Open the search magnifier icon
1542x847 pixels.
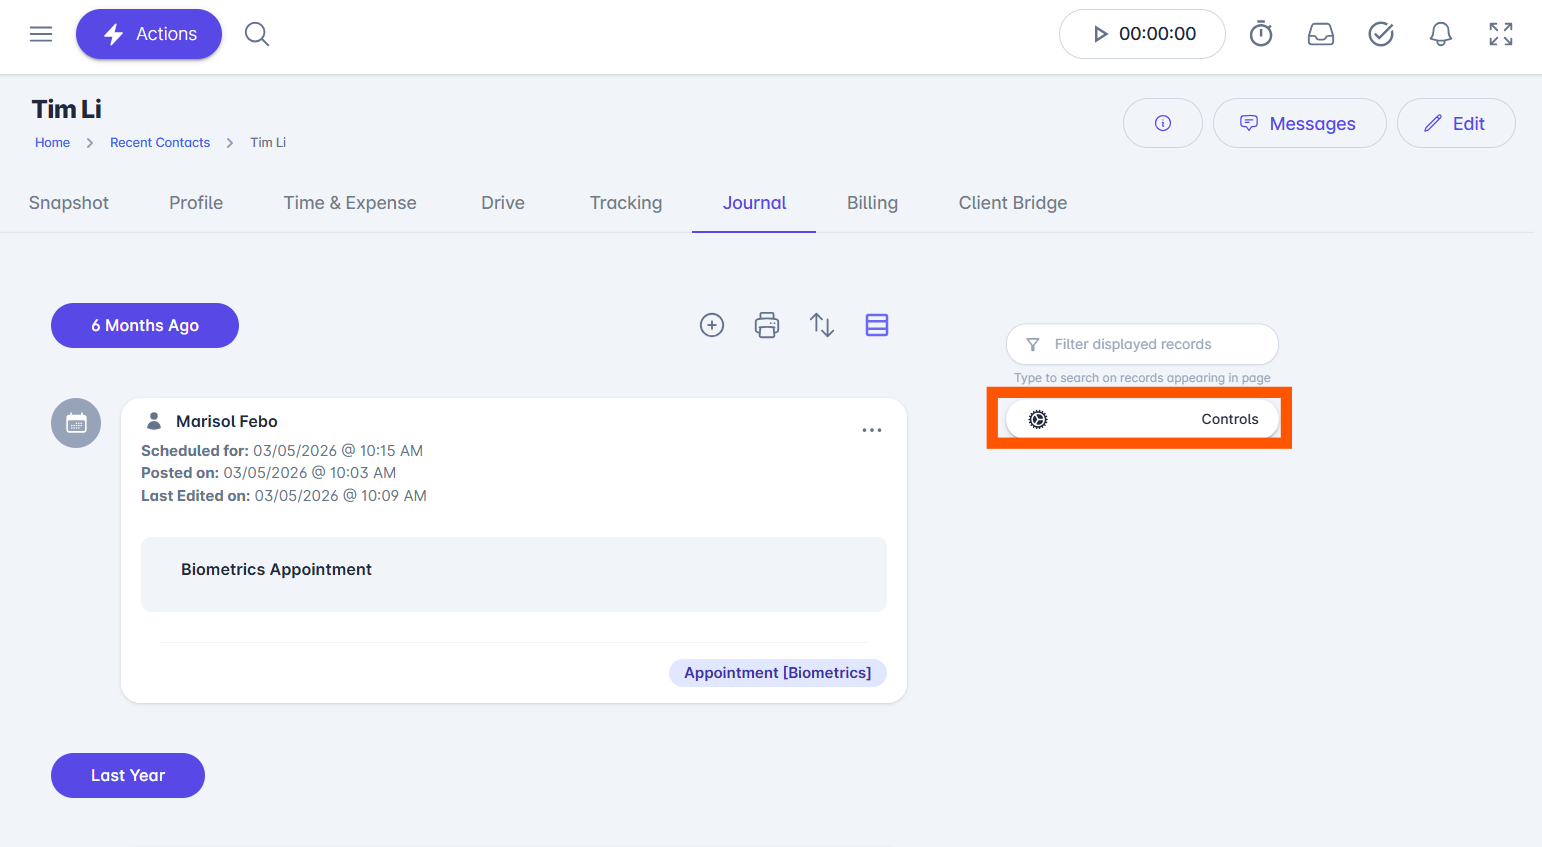pos(257,34)
